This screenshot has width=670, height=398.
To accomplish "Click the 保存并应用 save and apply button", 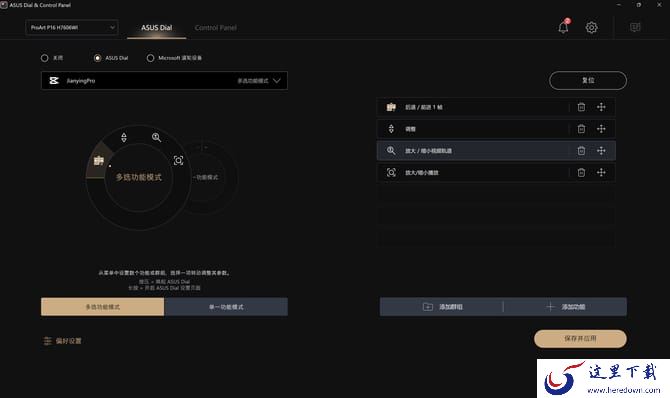I will coord(580,338).
